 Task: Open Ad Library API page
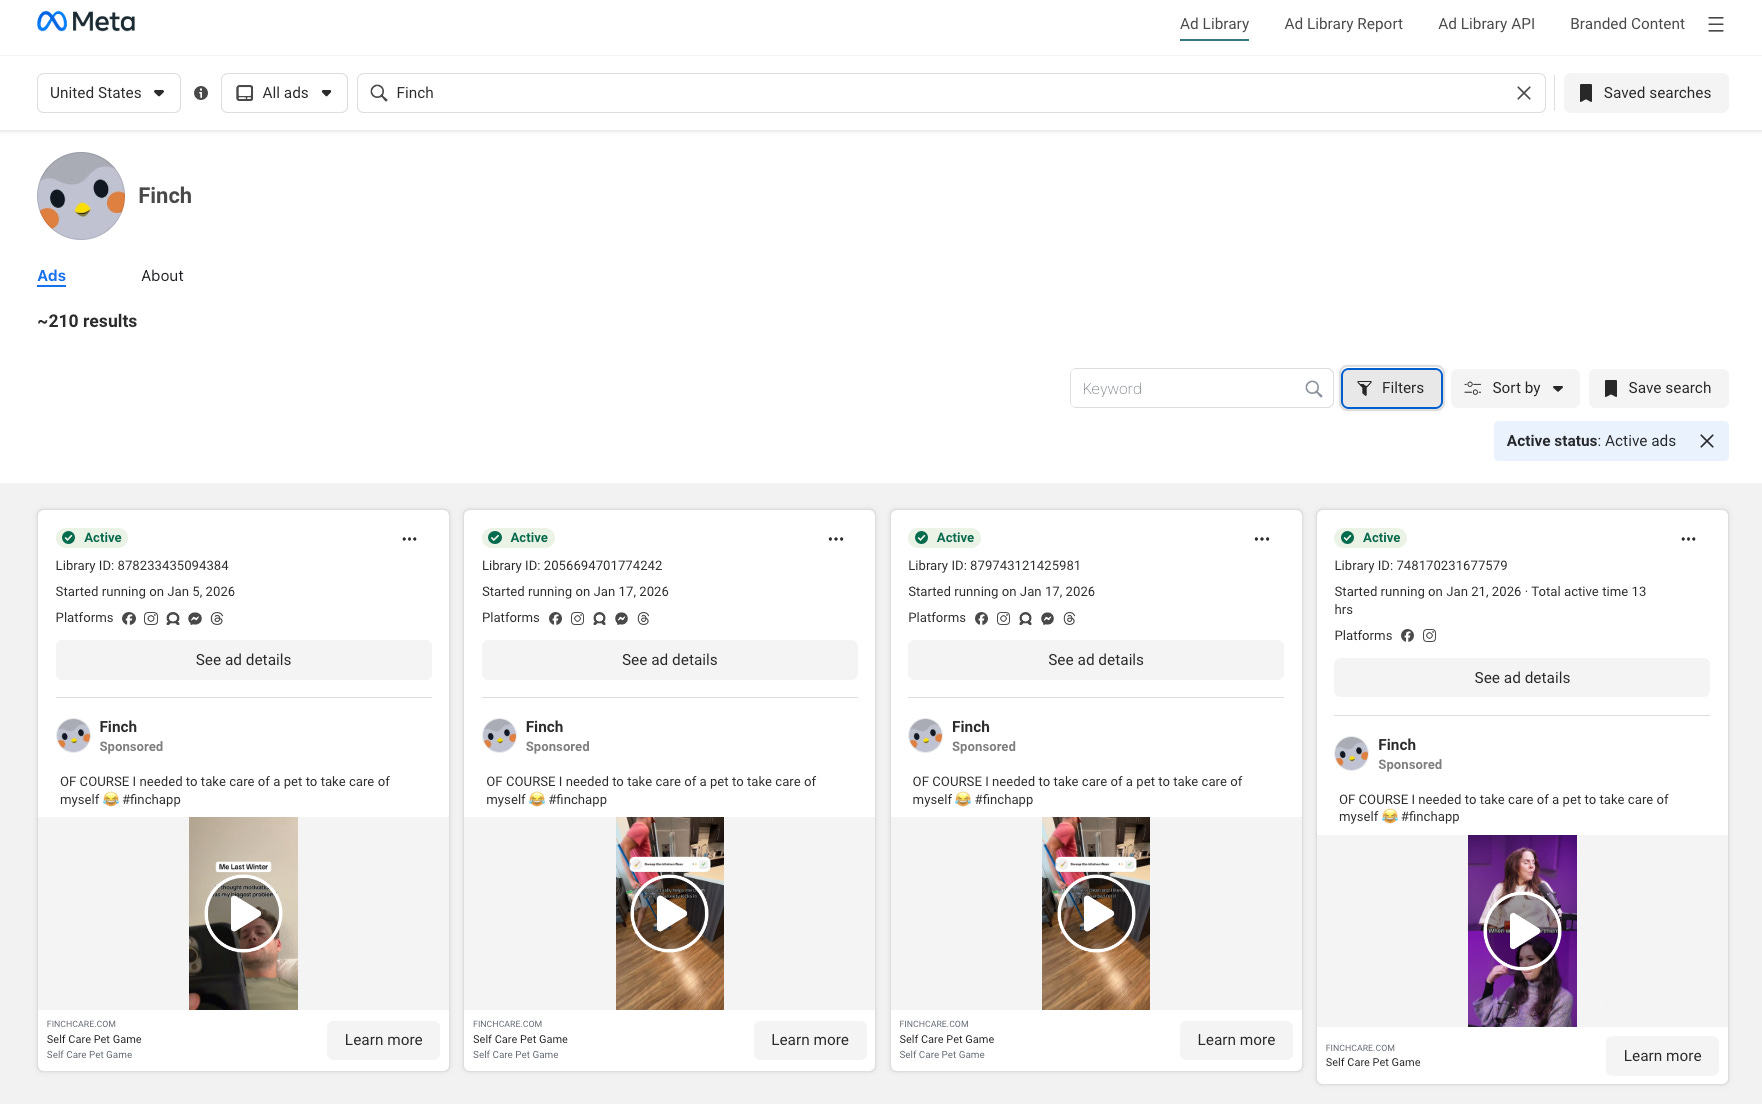coord(1486,24)
